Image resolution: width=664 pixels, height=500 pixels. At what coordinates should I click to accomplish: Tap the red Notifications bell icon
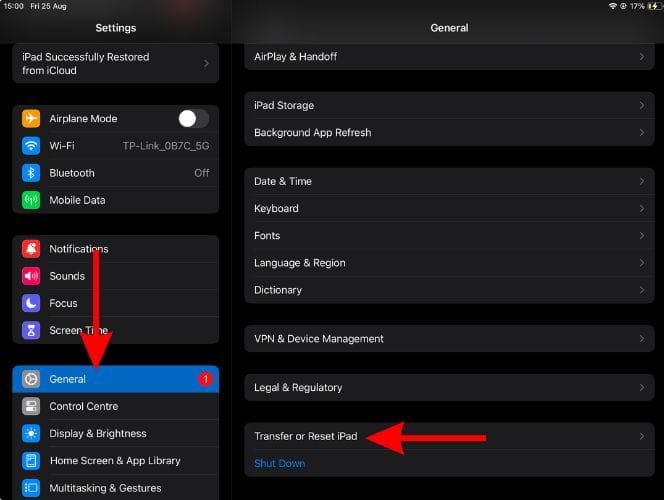(x=31, y=249)
